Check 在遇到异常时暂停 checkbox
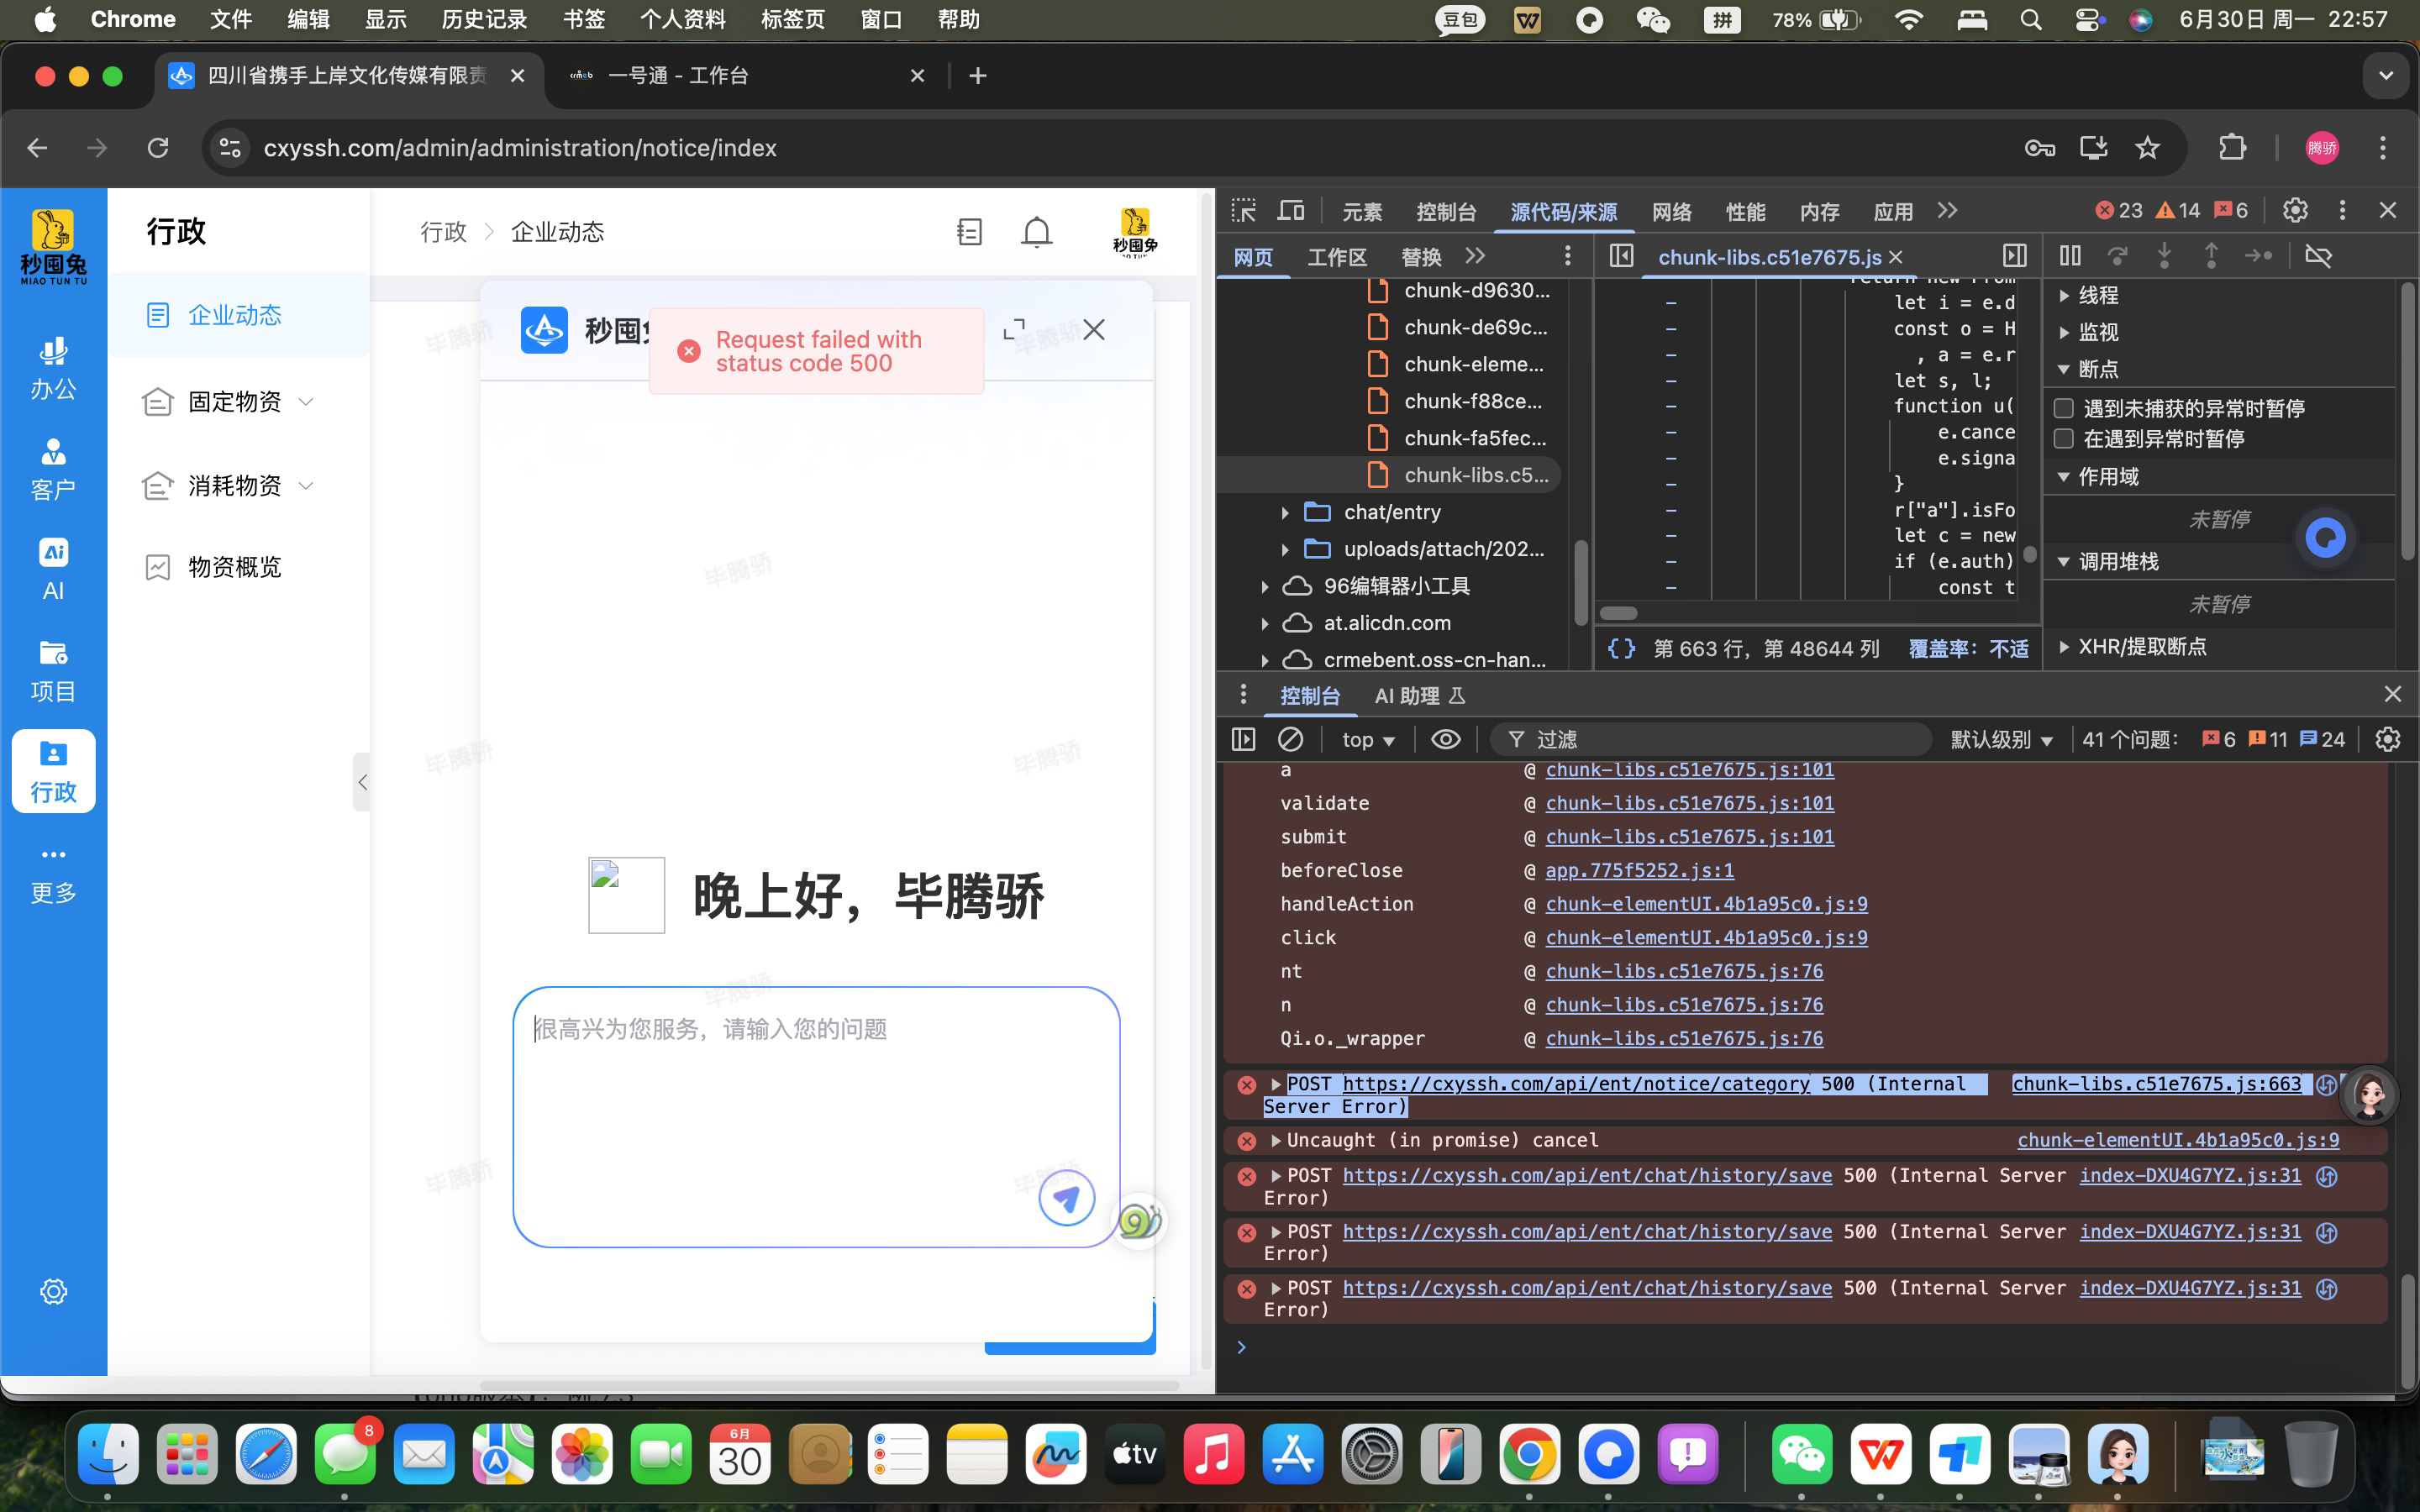 2063,439
